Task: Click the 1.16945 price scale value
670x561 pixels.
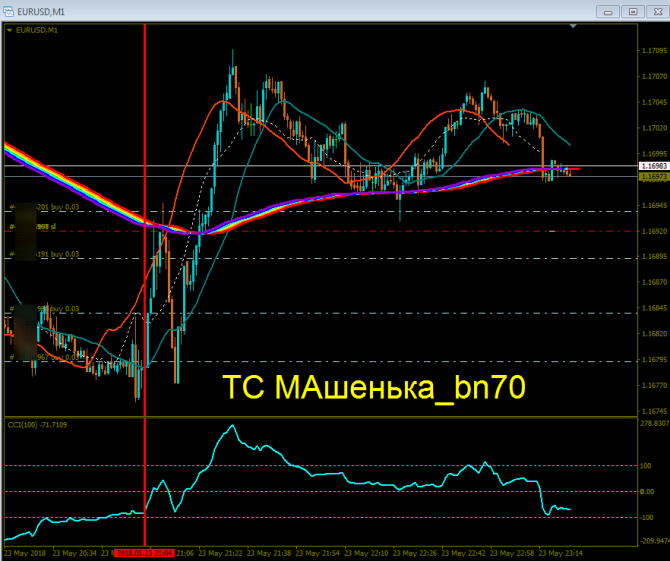Action: pos(655,206)
